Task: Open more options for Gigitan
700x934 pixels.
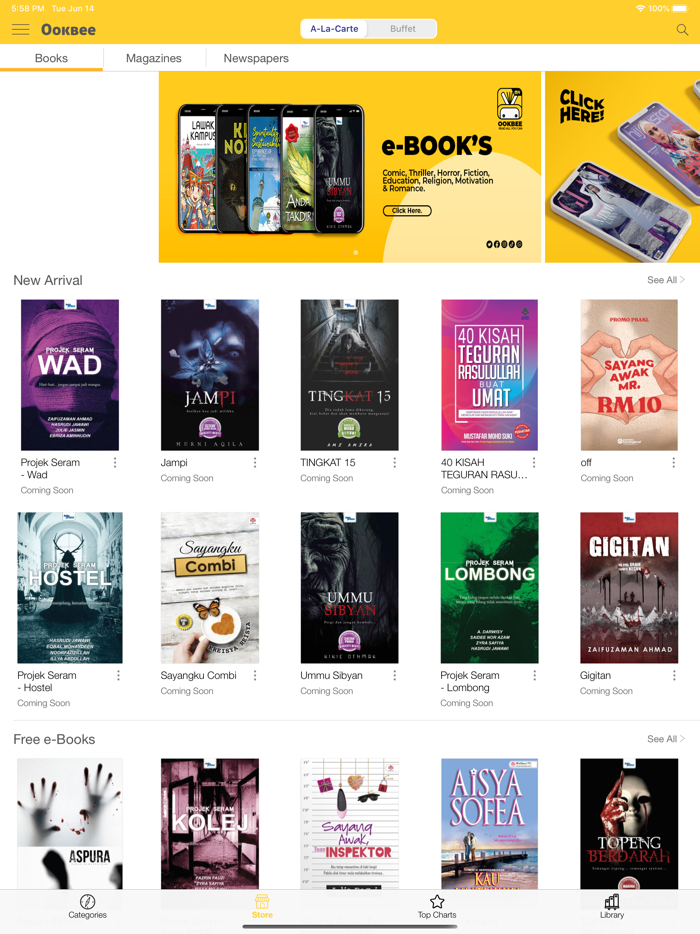Action: 674,675
